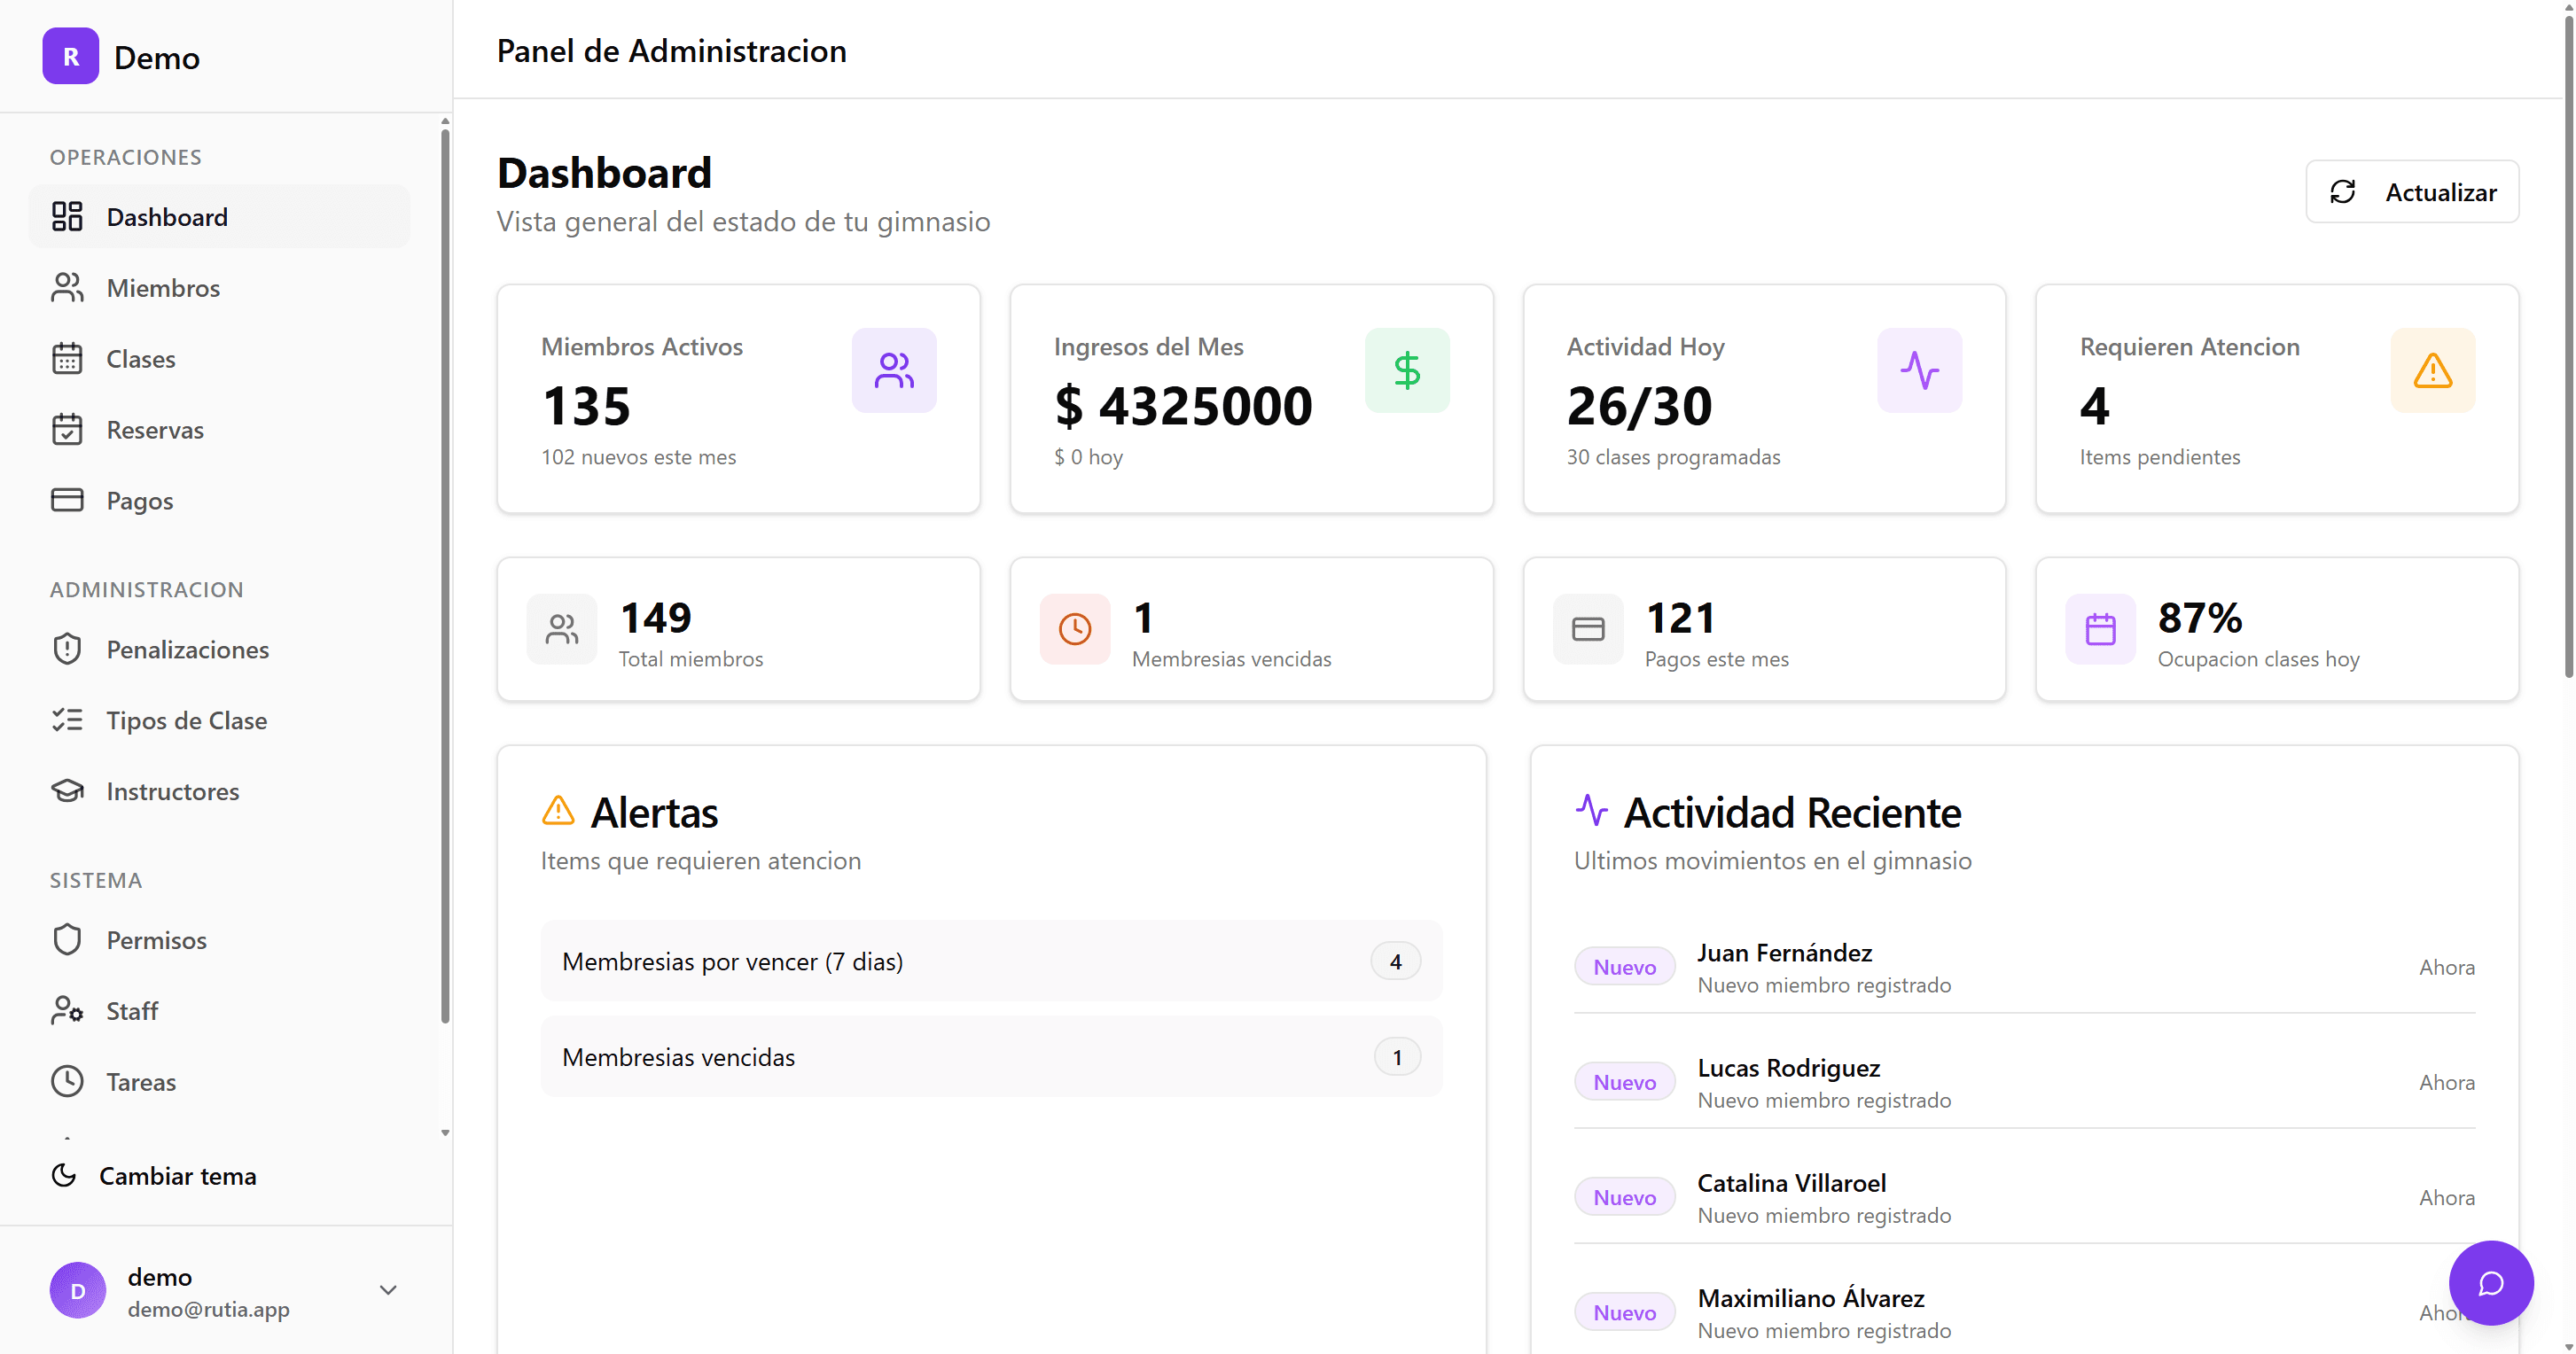Click the 87% Ocupacion clases card
2576x1354 pixels.
[2278, 630]
